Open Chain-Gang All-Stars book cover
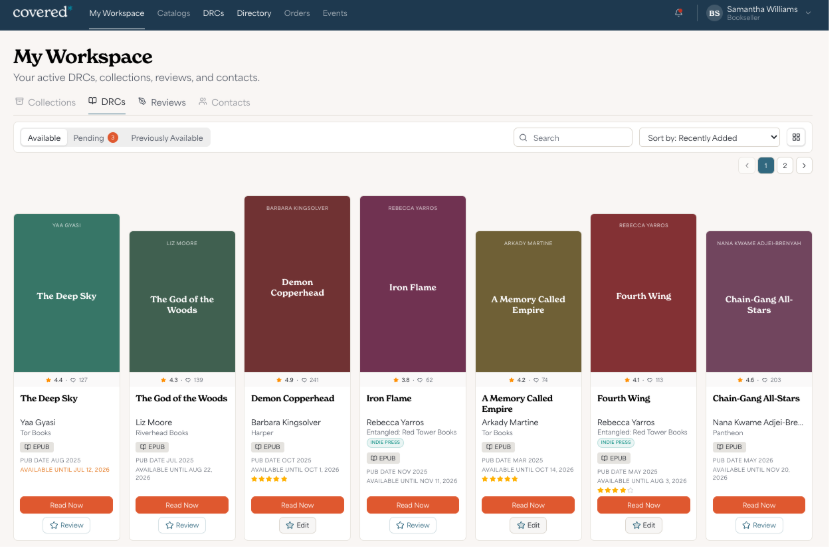 point(759,301)
